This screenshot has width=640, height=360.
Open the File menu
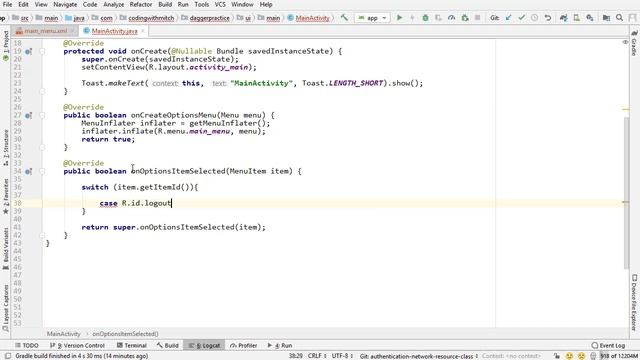coord(7,4)
